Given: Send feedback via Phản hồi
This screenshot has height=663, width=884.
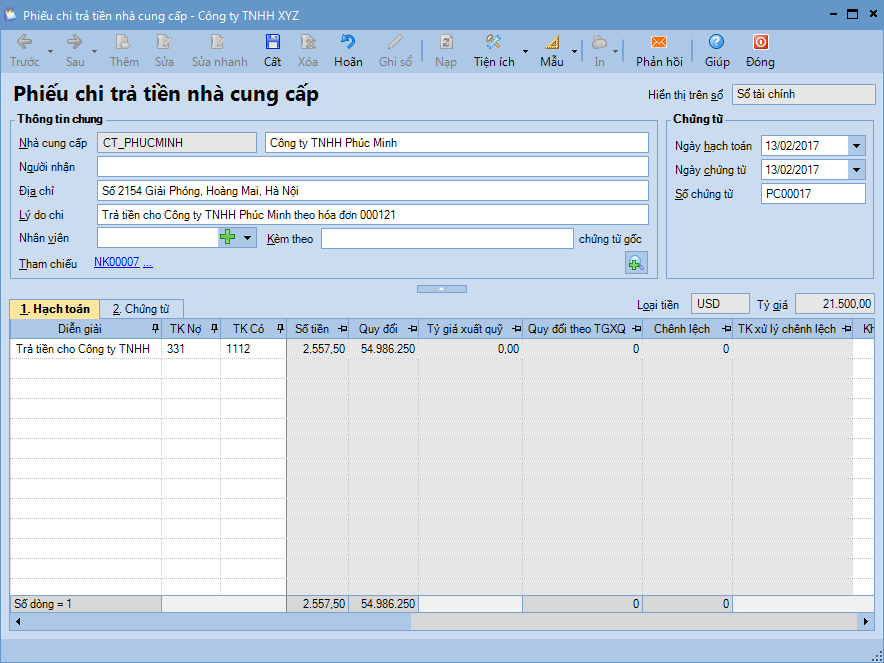Looking at the screenshot, I should [659, 50].
